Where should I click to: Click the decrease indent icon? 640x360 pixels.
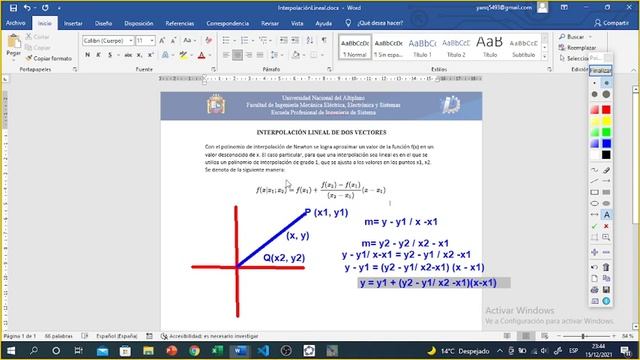[x=283, y=40]
